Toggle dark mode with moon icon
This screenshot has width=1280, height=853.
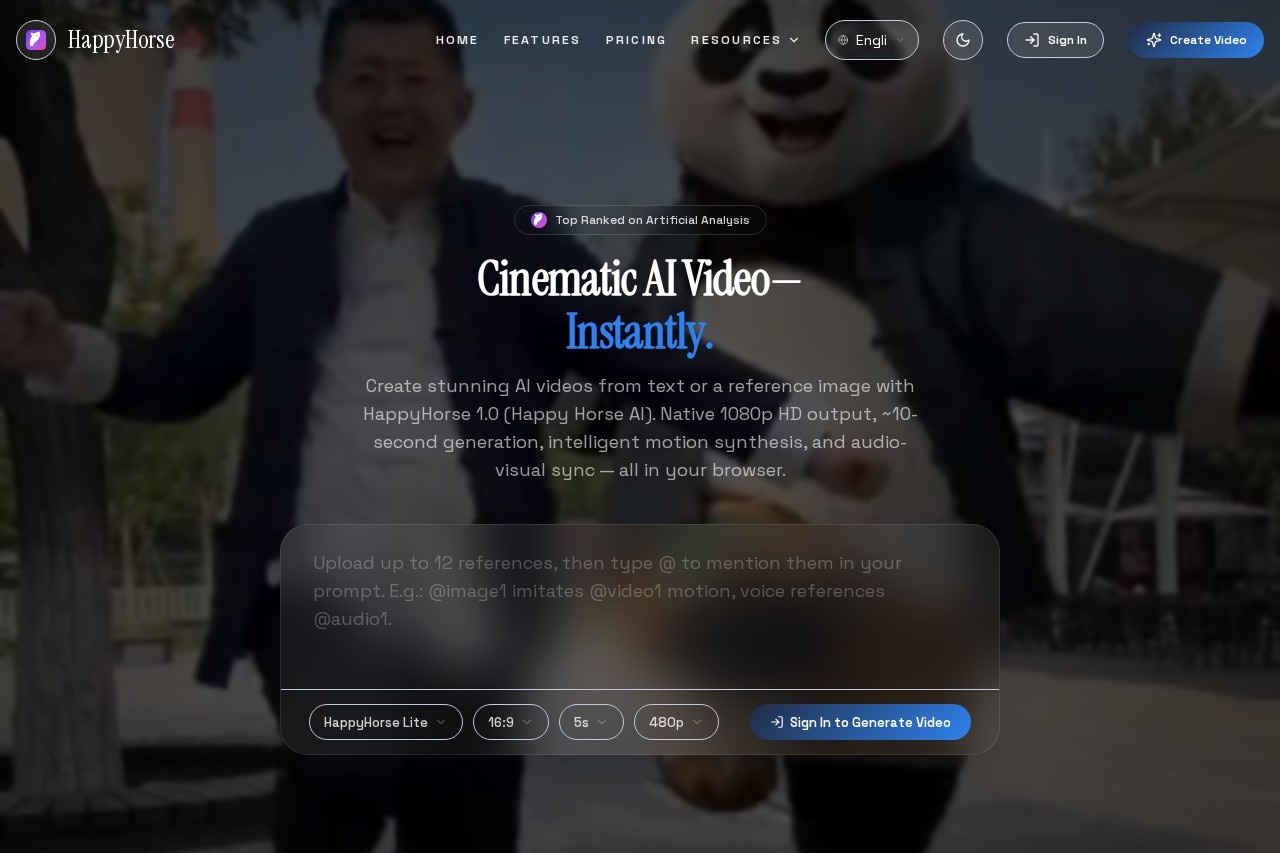click(x=962, y=40)
